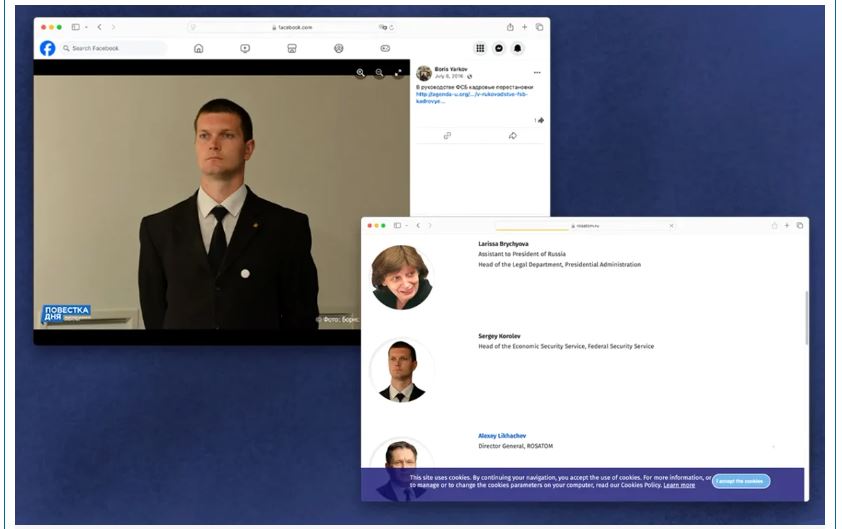The image size is (842, 529).
Task: Open new tab in Facebook Safari window
Action: click(x=525, y=27)
